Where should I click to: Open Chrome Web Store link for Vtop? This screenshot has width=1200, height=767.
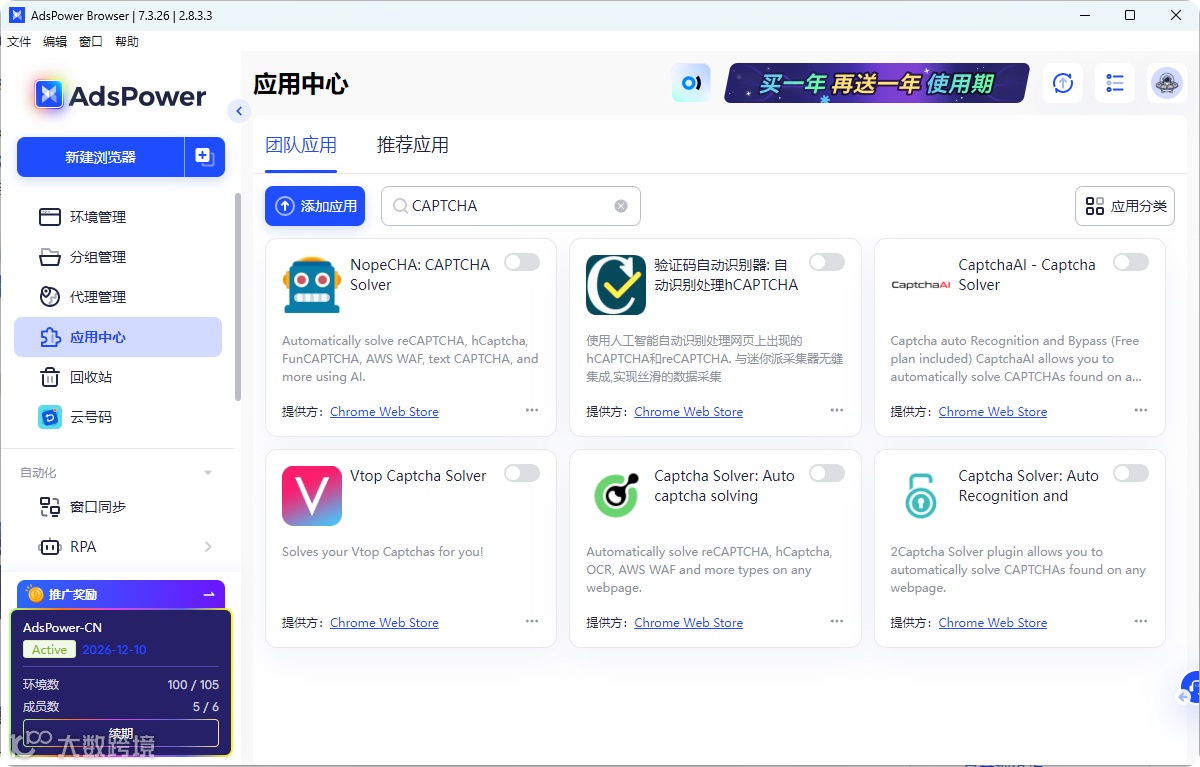tap(384, 623)
